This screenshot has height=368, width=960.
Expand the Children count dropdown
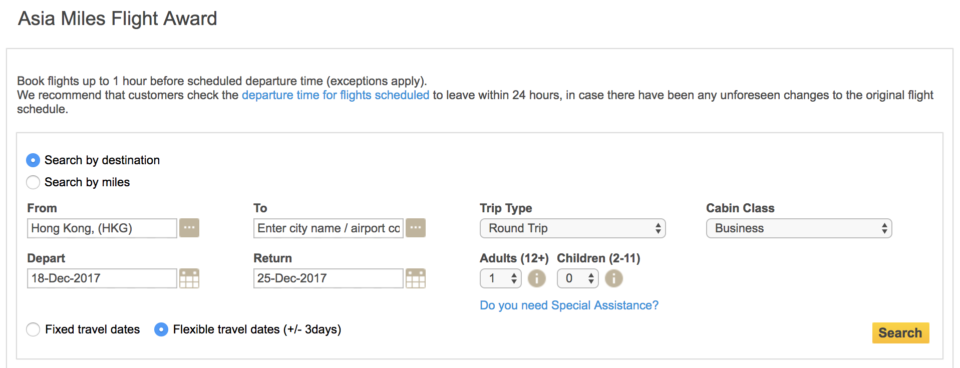coord(578,279)
